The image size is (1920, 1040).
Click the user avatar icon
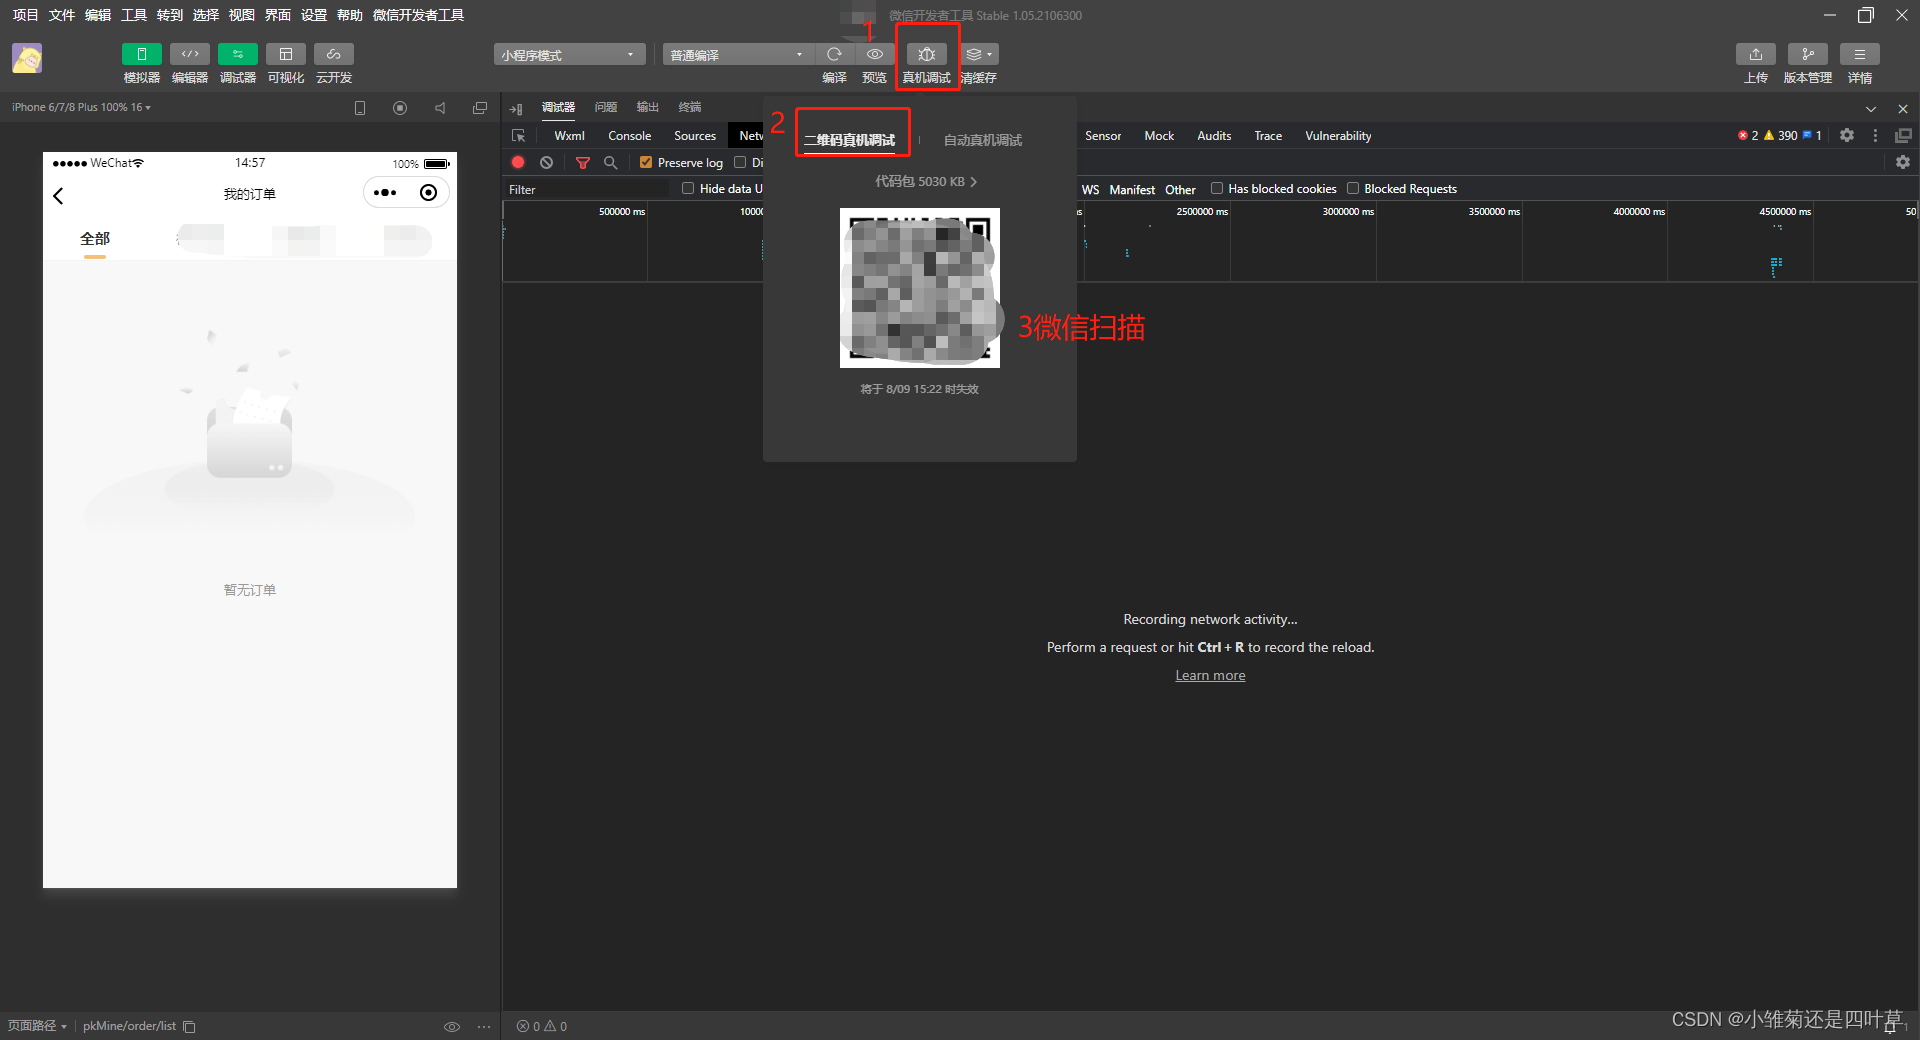[x=27, y=59]
